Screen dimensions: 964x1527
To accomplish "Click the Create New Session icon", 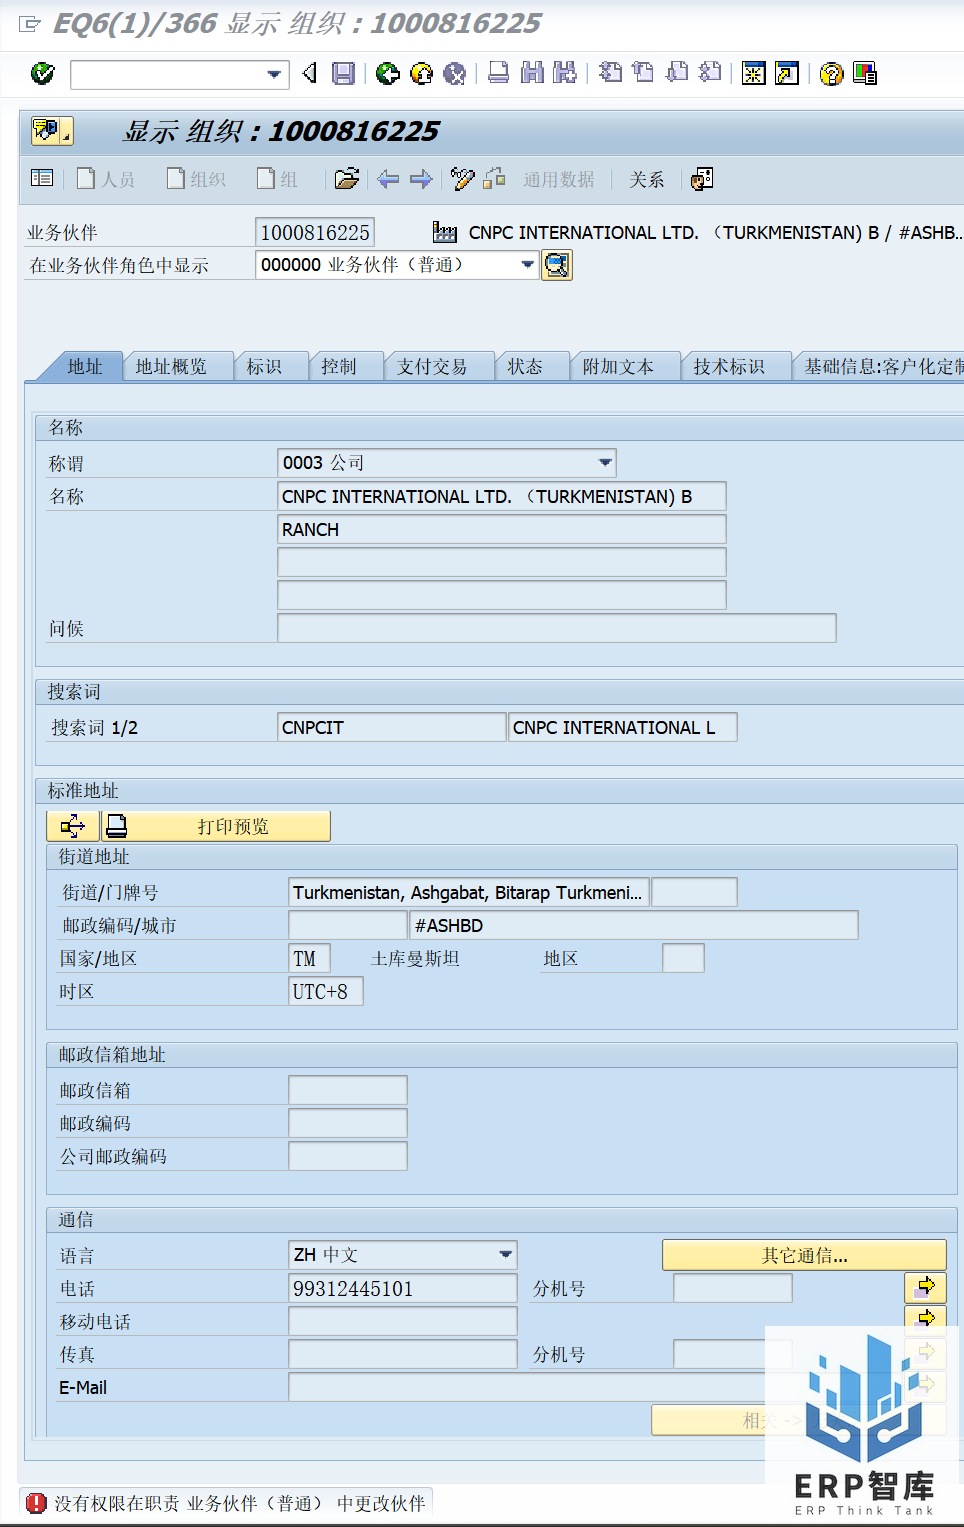I will tap(754, 73).
